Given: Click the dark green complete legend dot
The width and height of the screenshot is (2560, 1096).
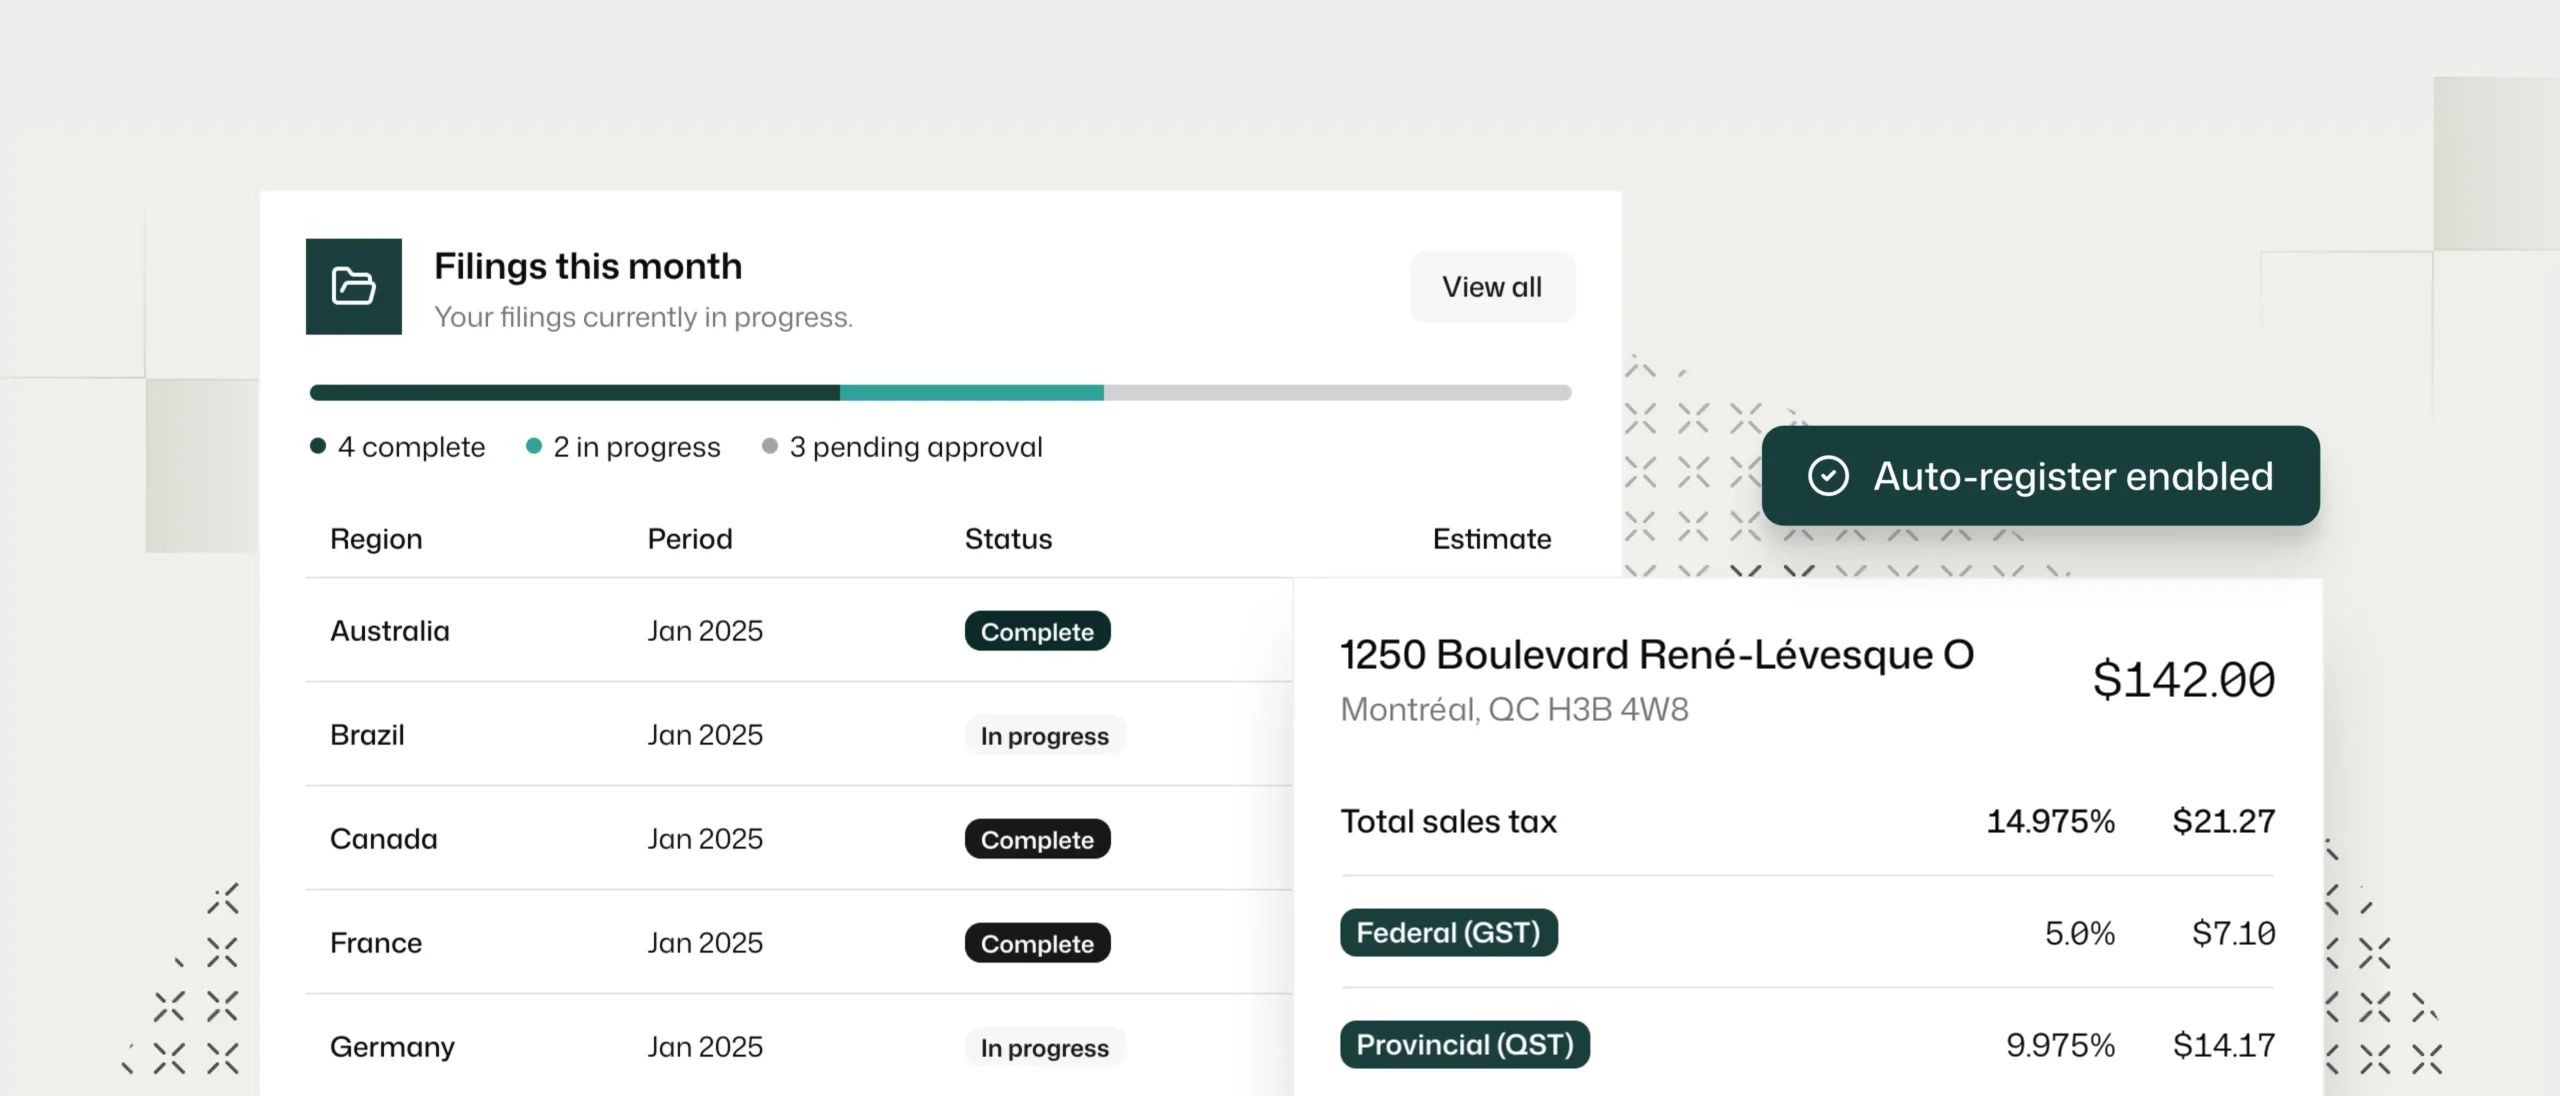Looking at the screenshot, I should click(318, 446).
